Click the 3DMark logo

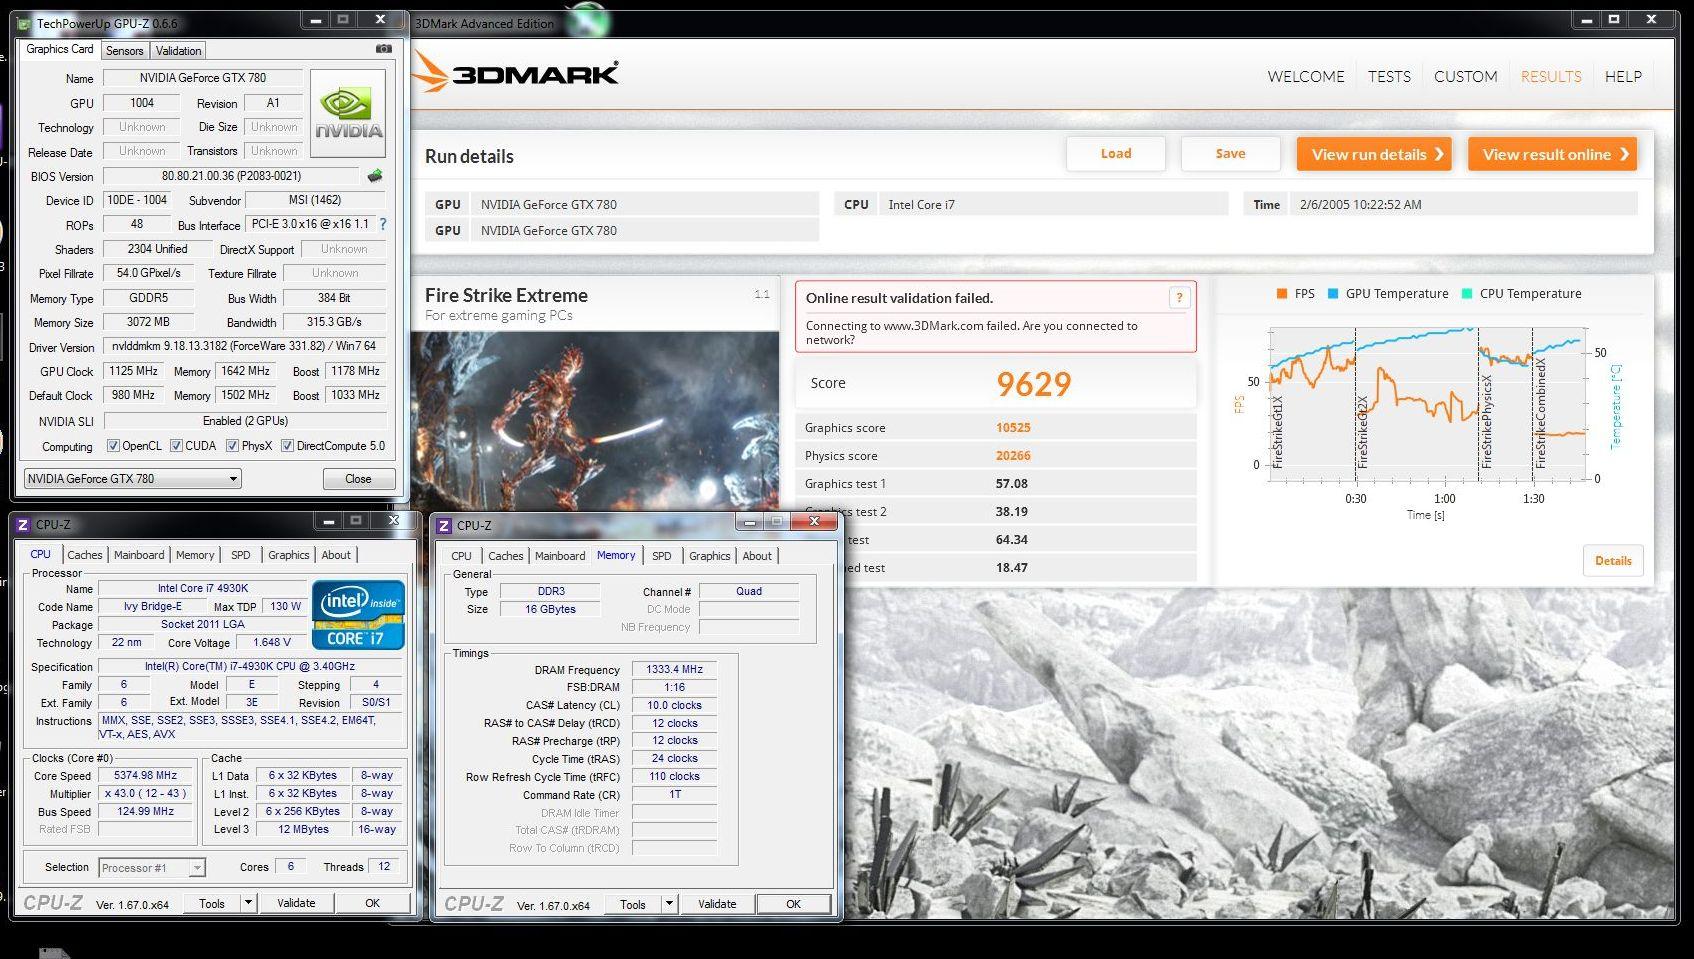tap(517, 73)
